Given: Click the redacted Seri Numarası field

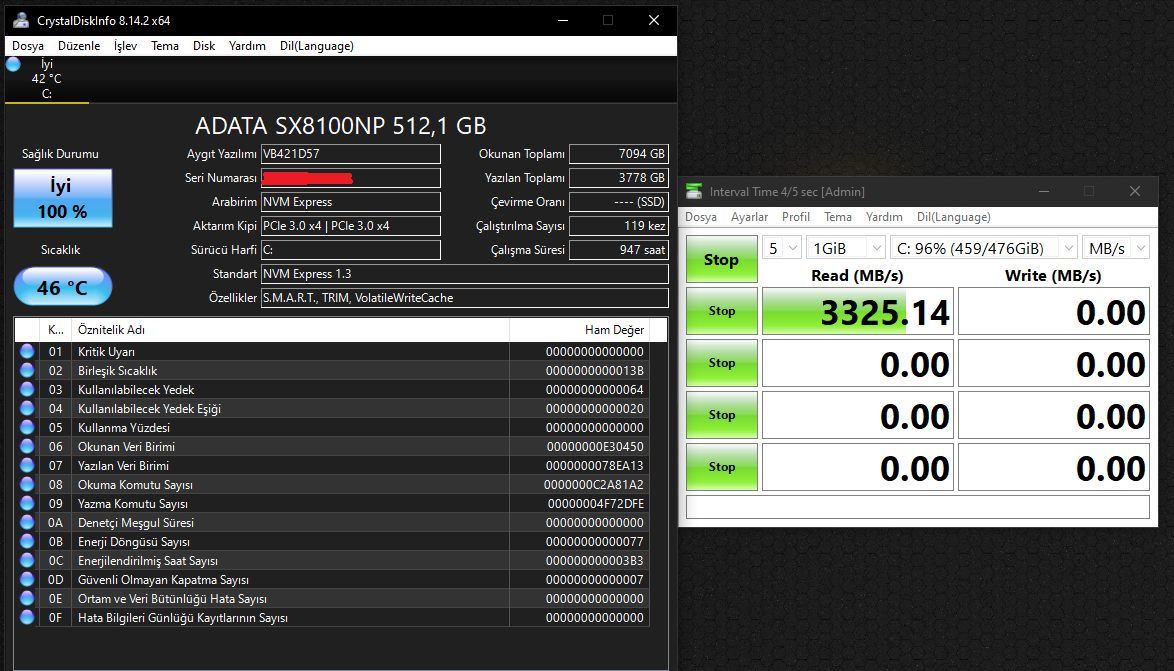Looking at the screenshot, I should click(350, 177).
